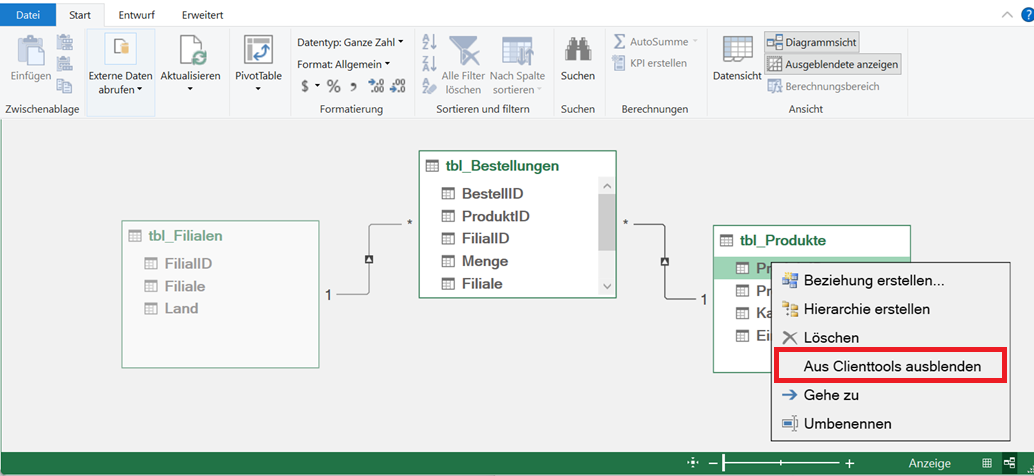Click the help question mark icon
The height and width of the screenshot is (476, 1034).
(x=1028, y=14)
